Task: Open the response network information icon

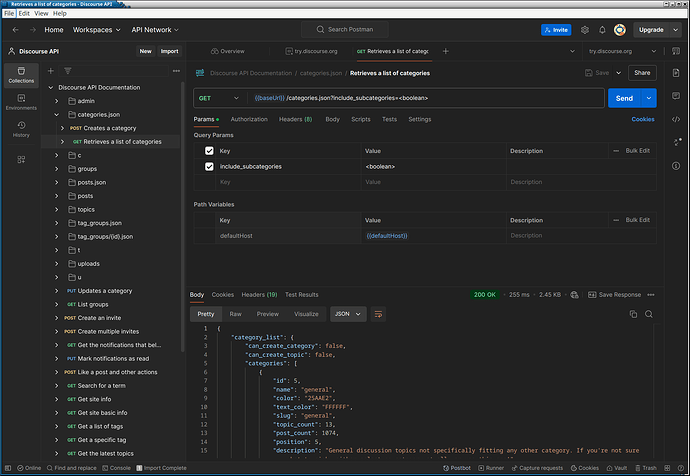Action: click(x=574, y=295)
